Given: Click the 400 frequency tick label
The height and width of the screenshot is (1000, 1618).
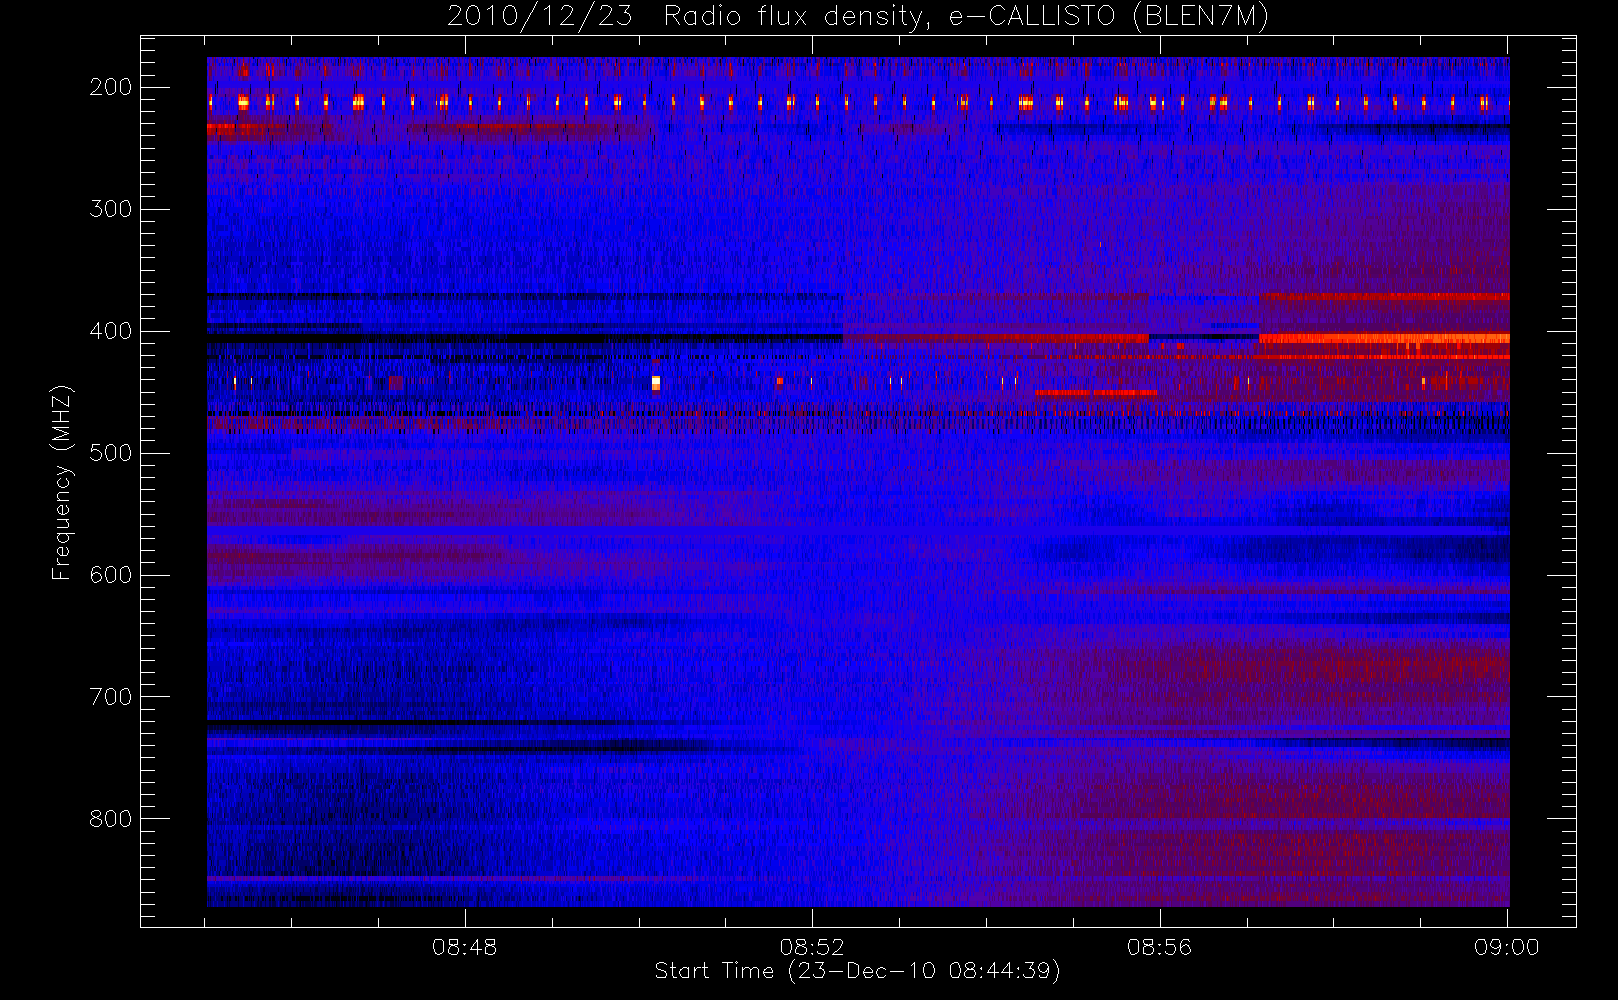Looking at the screenshot, I should coord(110,331).
